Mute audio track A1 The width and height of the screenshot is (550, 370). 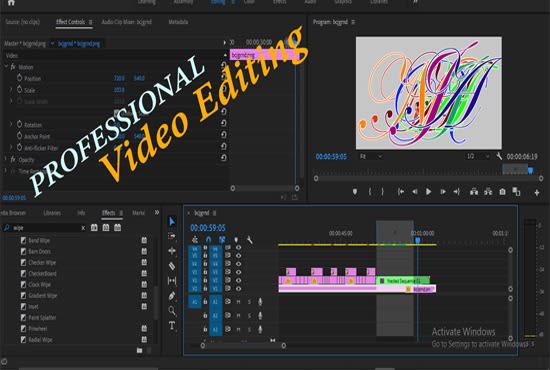pos(239,302)
